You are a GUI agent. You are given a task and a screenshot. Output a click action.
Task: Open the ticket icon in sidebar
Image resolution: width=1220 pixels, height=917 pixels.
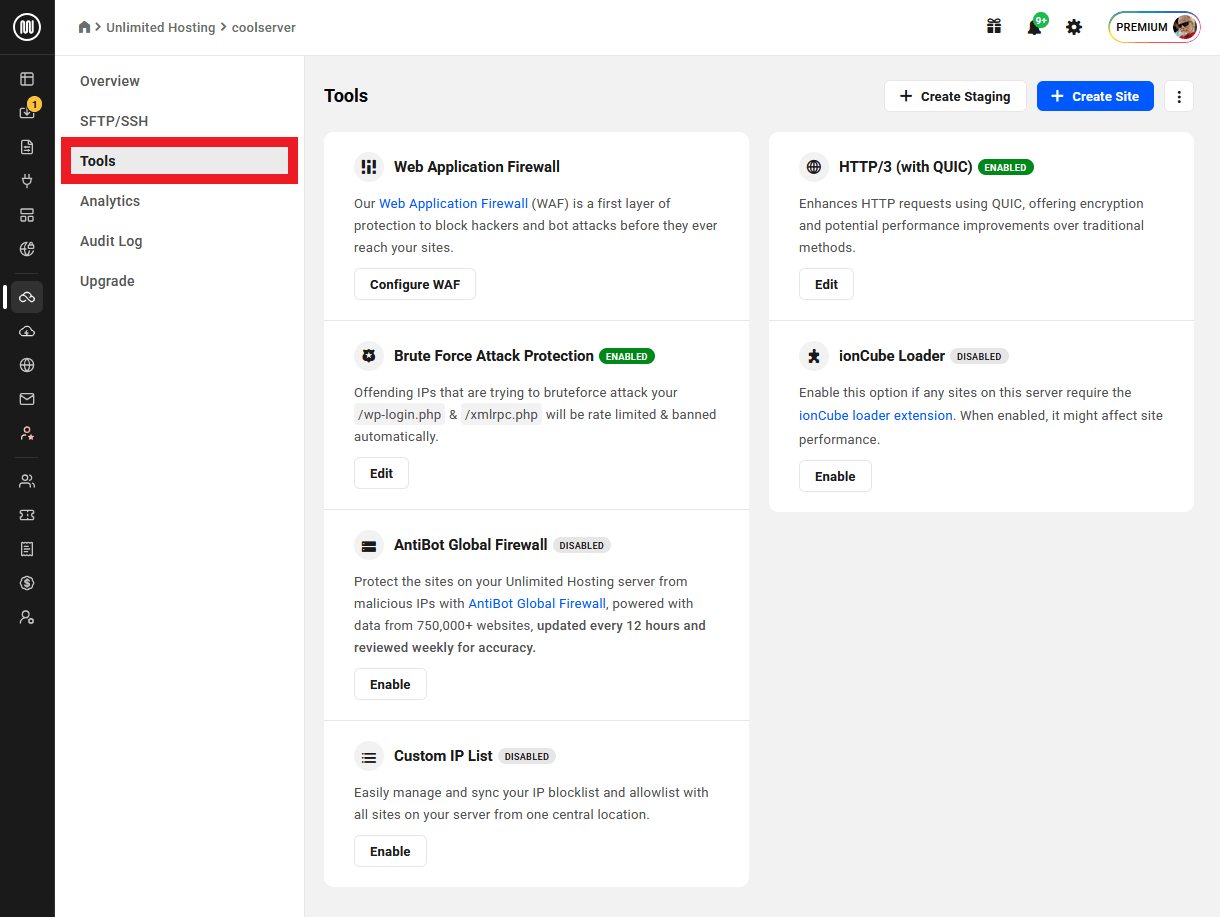click(x=27, y=515)
